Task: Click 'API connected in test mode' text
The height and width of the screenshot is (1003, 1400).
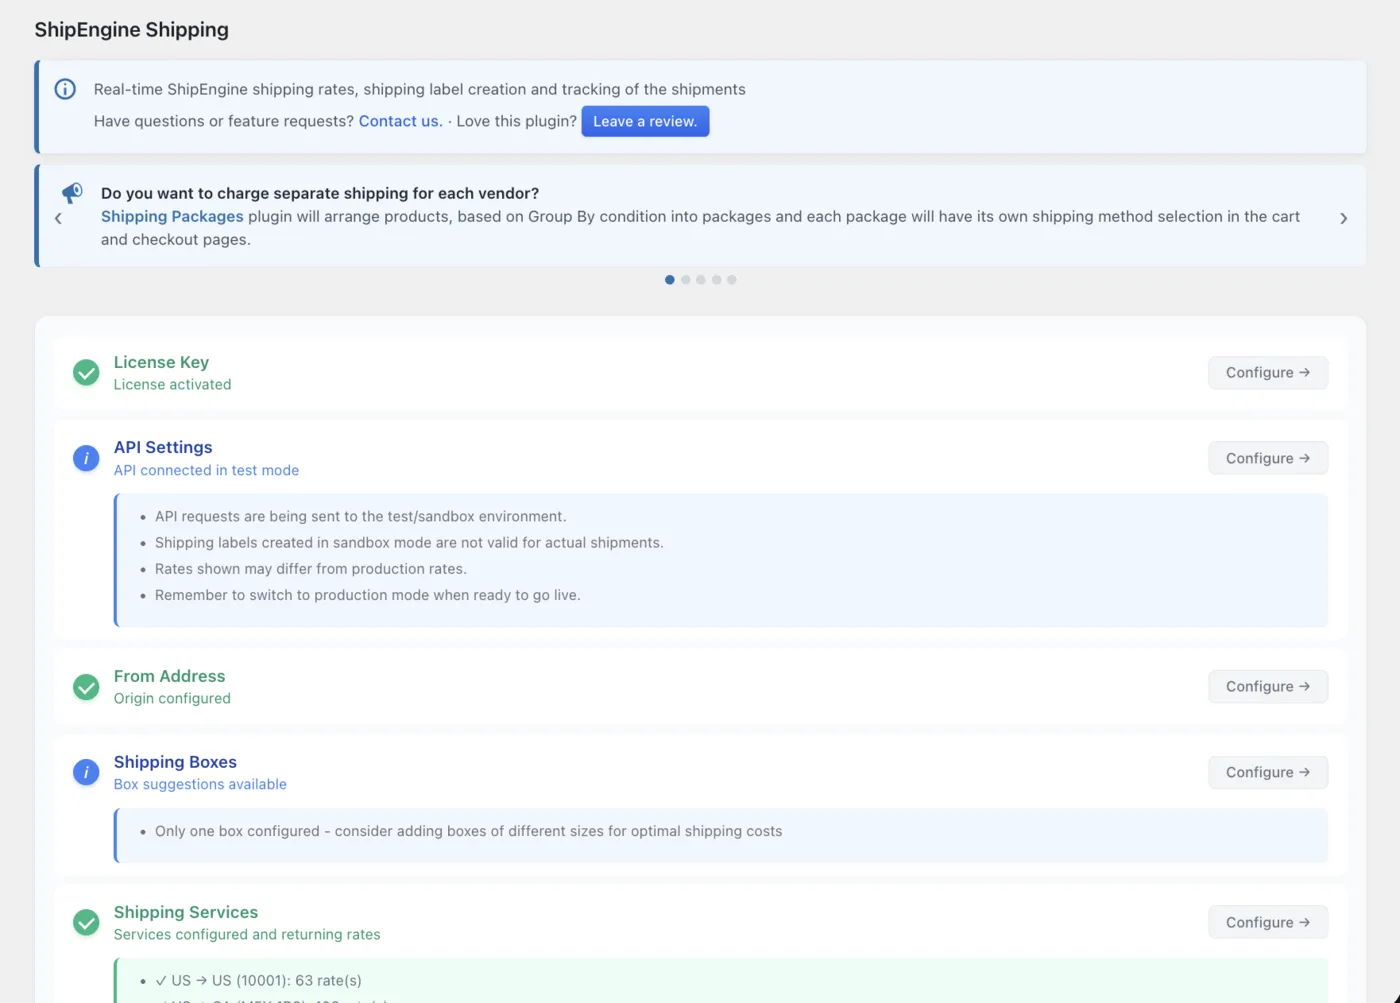Action: pyautogui.click(x=206, y=470)
